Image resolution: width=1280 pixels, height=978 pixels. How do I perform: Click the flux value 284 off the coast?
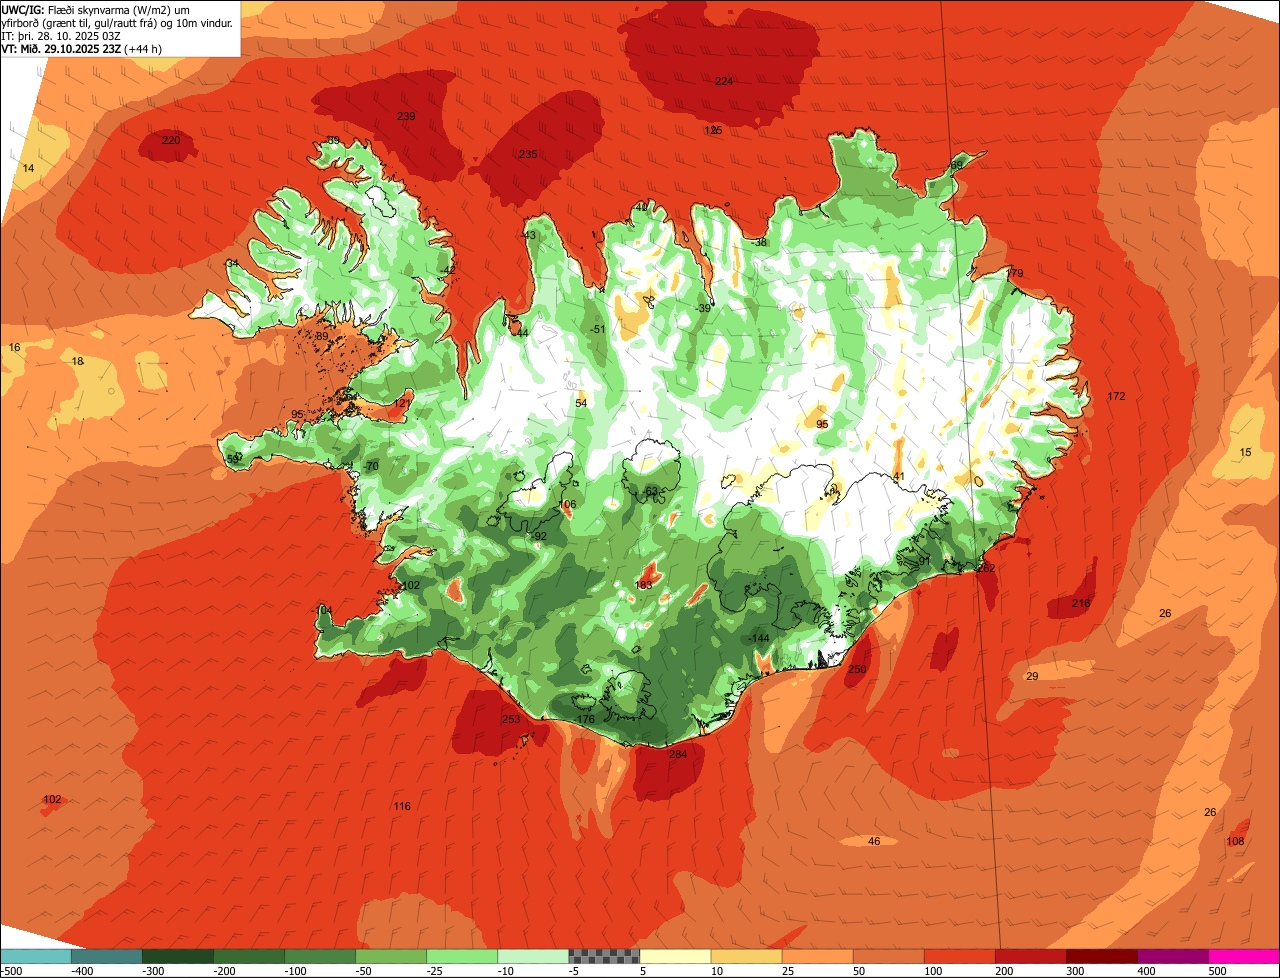678,754
